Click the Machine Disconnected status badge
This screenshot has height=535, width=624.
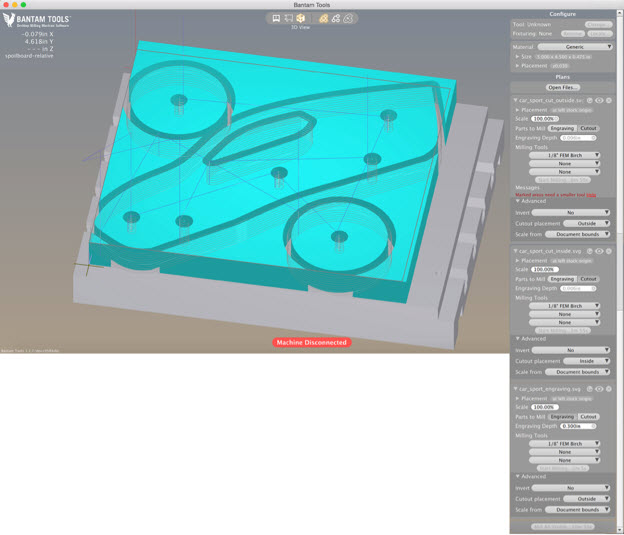pos(312,342)
